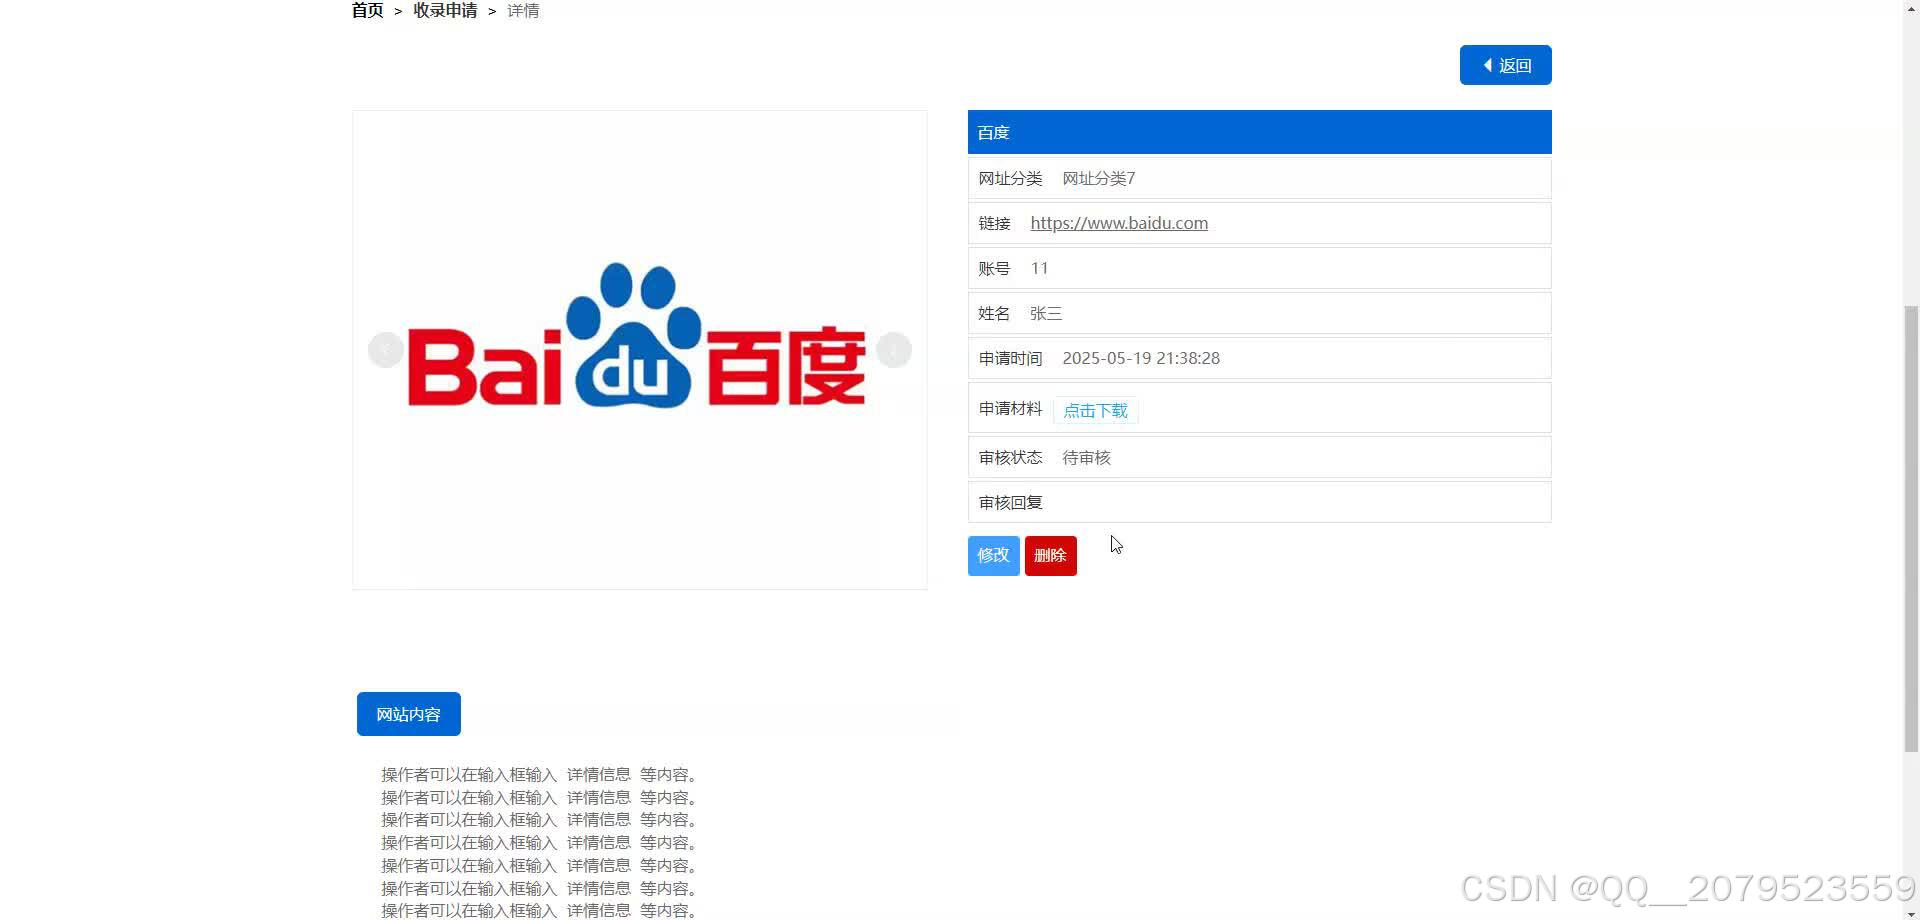
Task: Click the 张三 name value
Action: (1046, 313)
